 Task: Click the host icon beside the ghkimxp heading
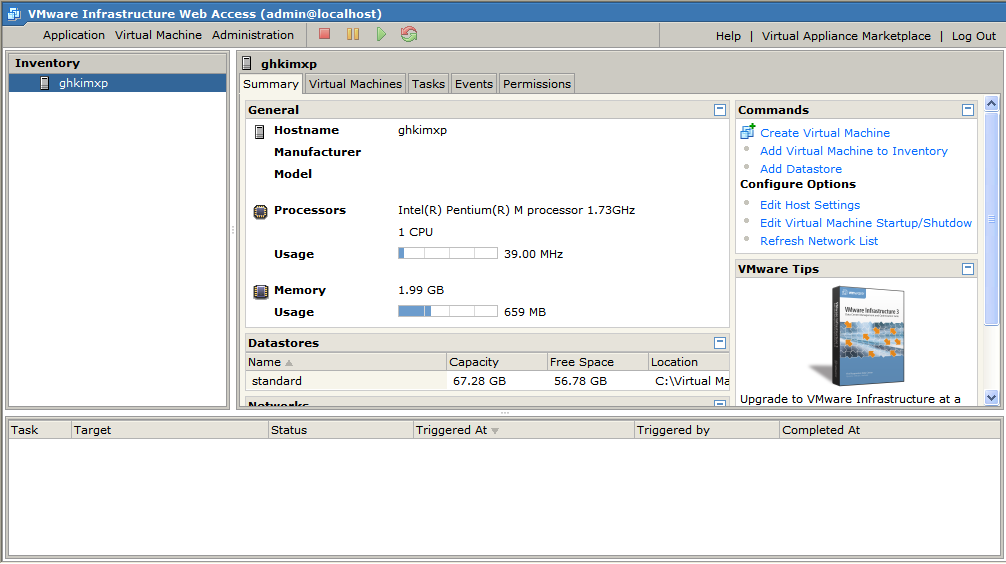click(246, 63)
